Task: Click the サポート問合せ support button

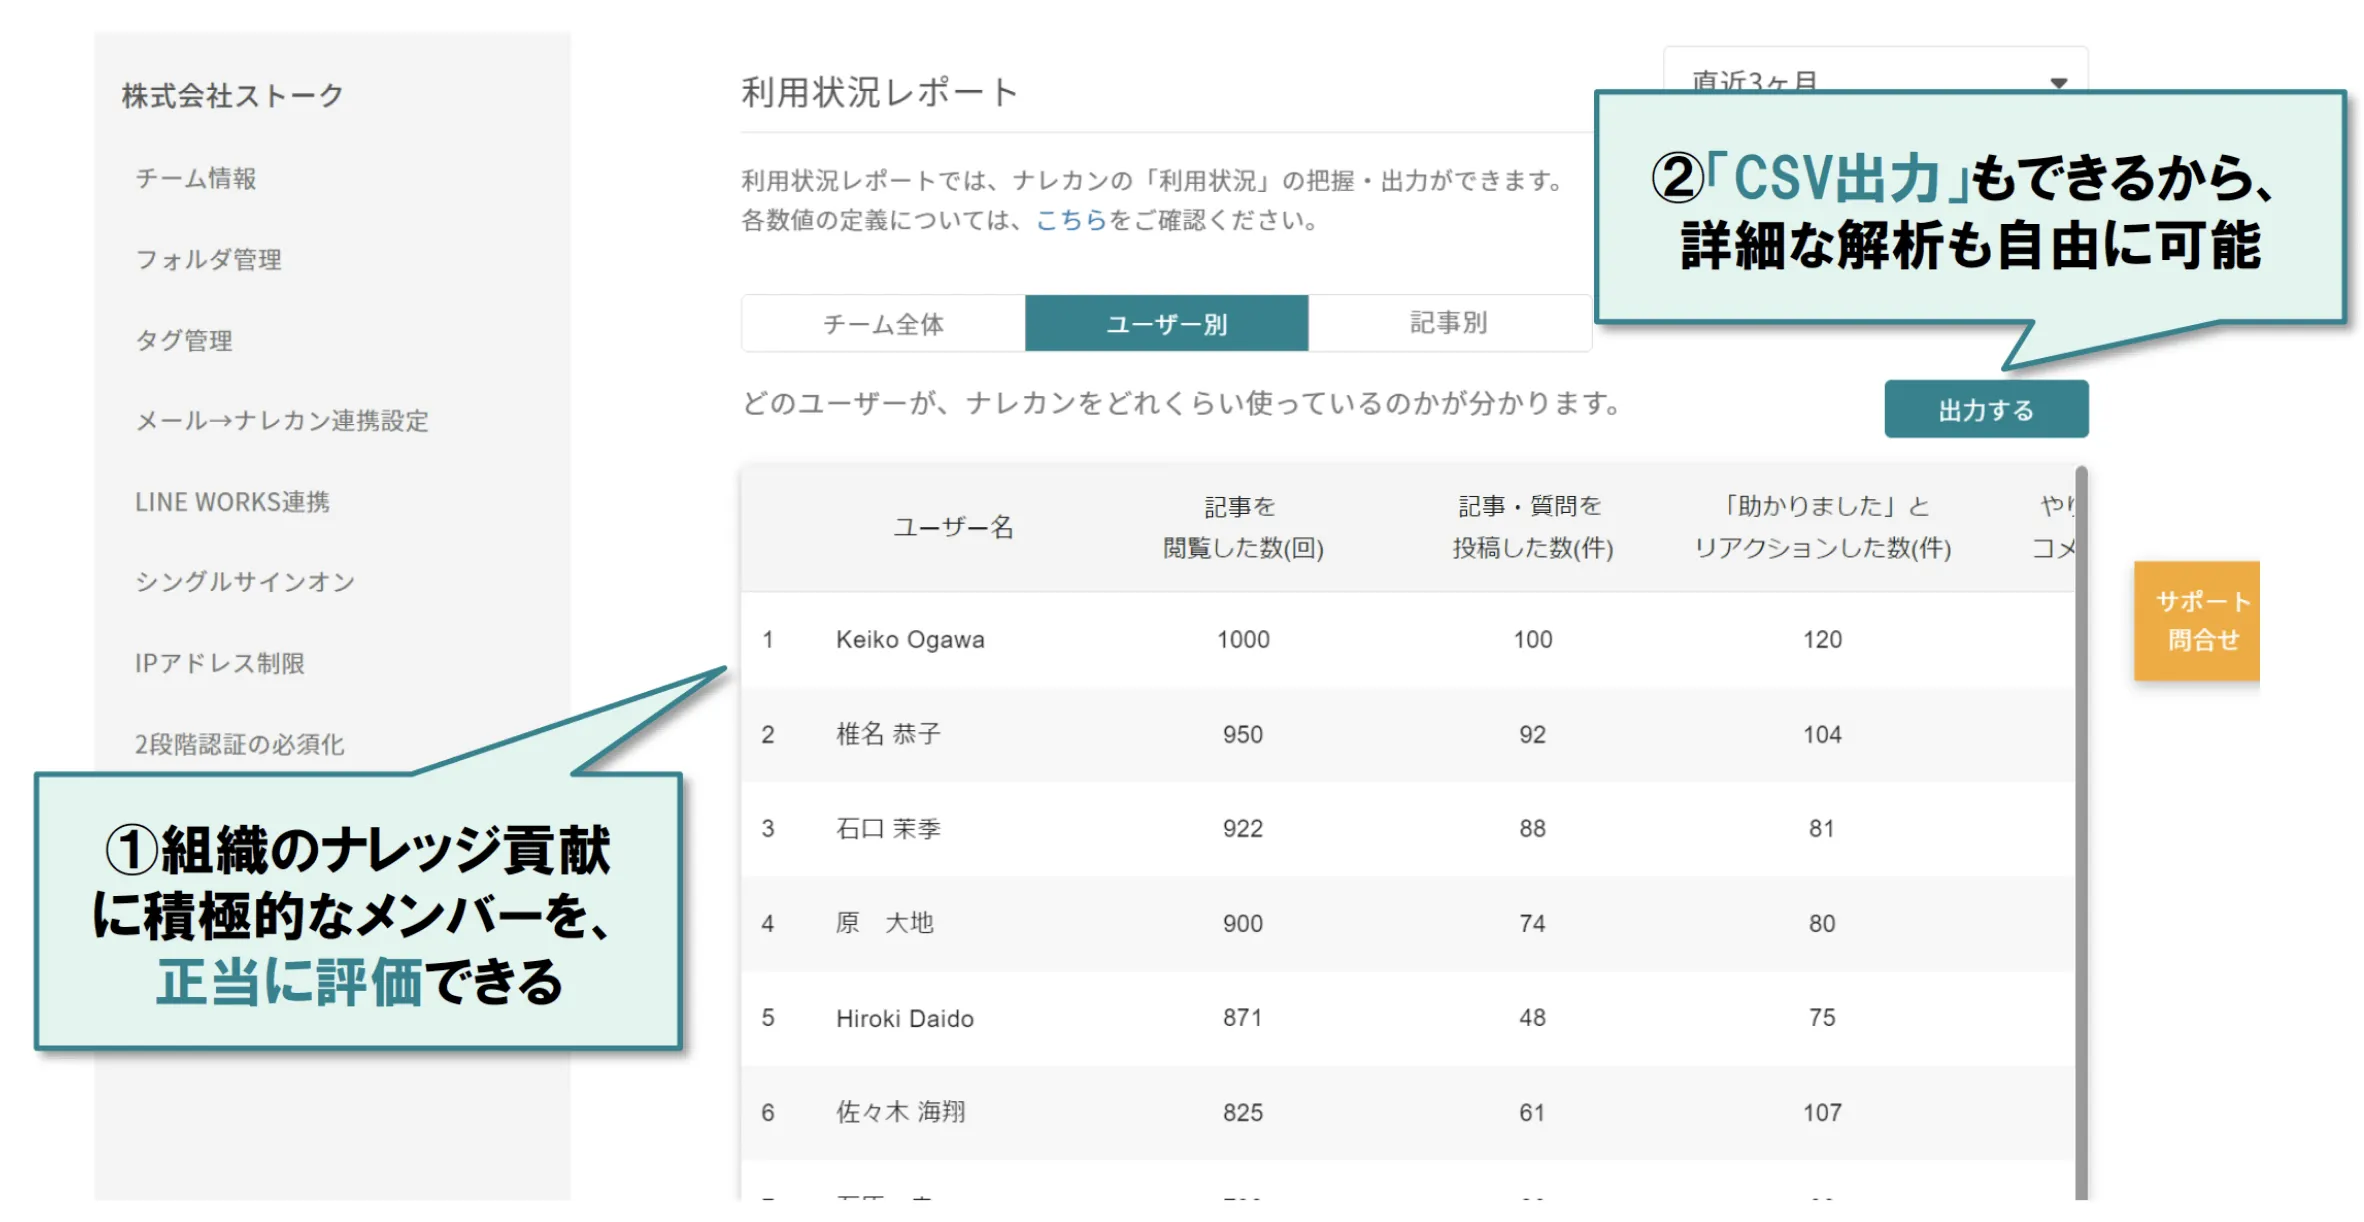Action: click(2197, 621)
